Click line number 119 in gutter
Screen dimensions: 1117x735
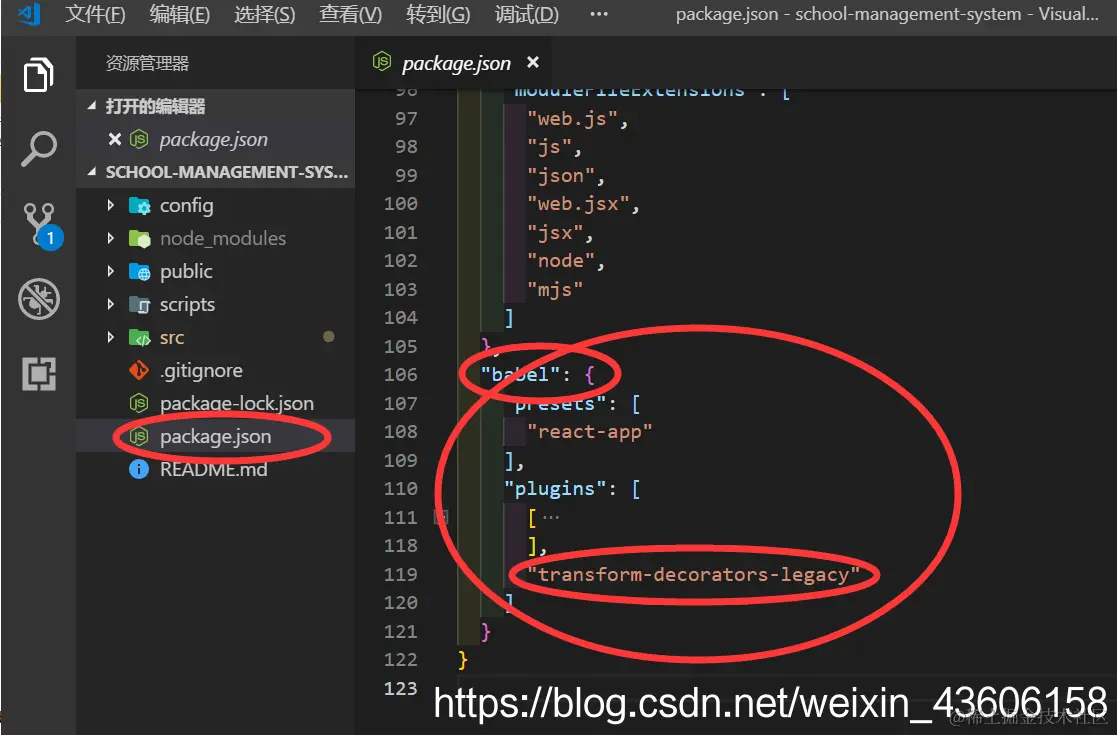(400, 574)
